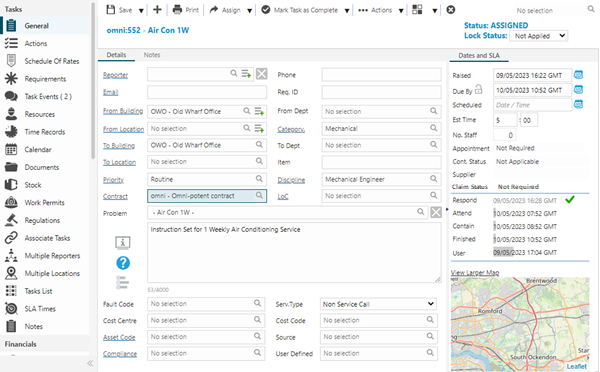
Task: Expand the Assign dropdown arrow
Action: pyautogui.click(x=249, y=11)
